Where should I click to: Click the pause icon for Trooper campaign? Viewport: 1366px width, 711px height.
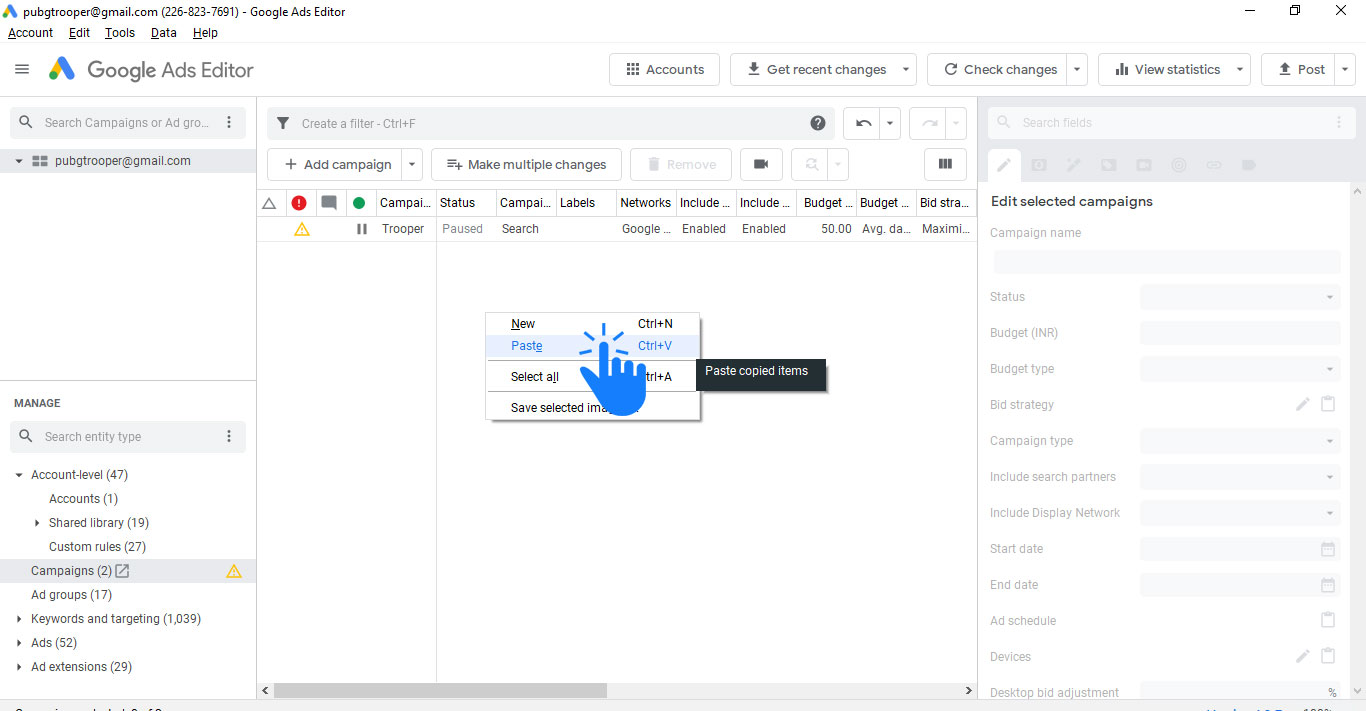362,229
